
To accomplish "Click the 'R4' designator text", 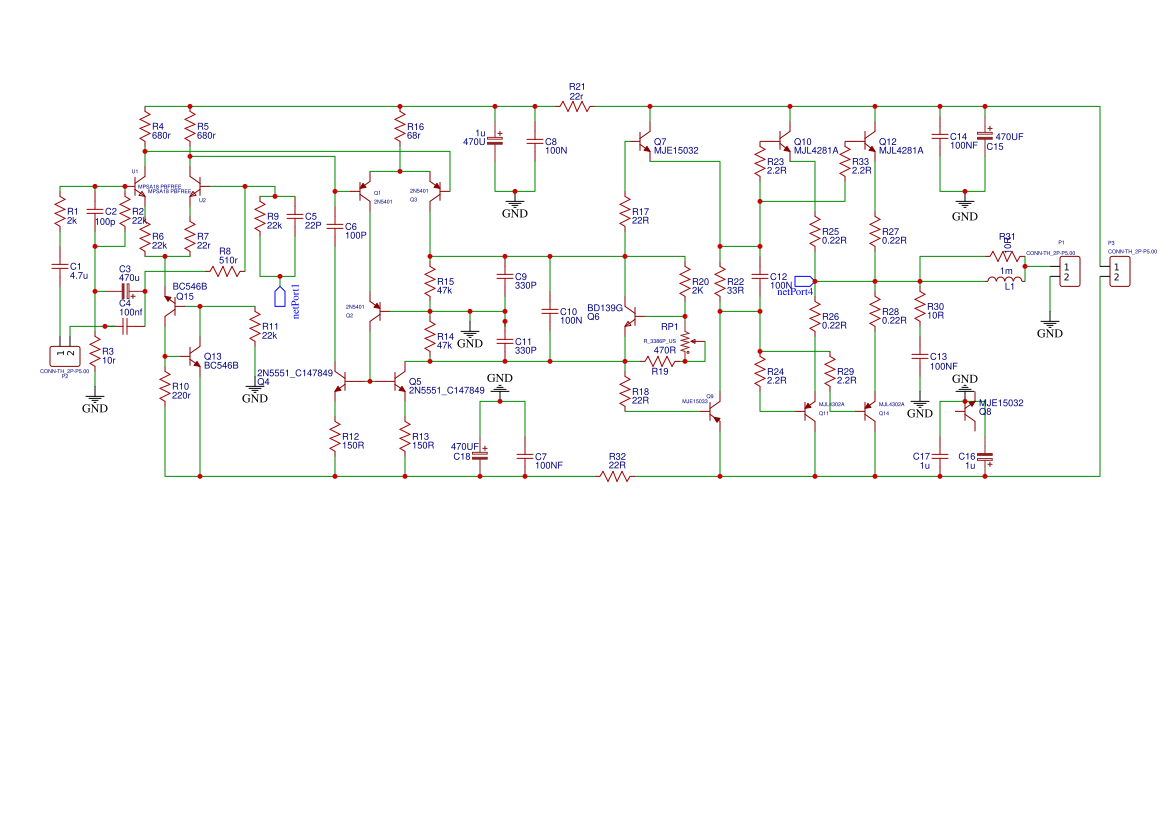I will click(x=157, y=127).
